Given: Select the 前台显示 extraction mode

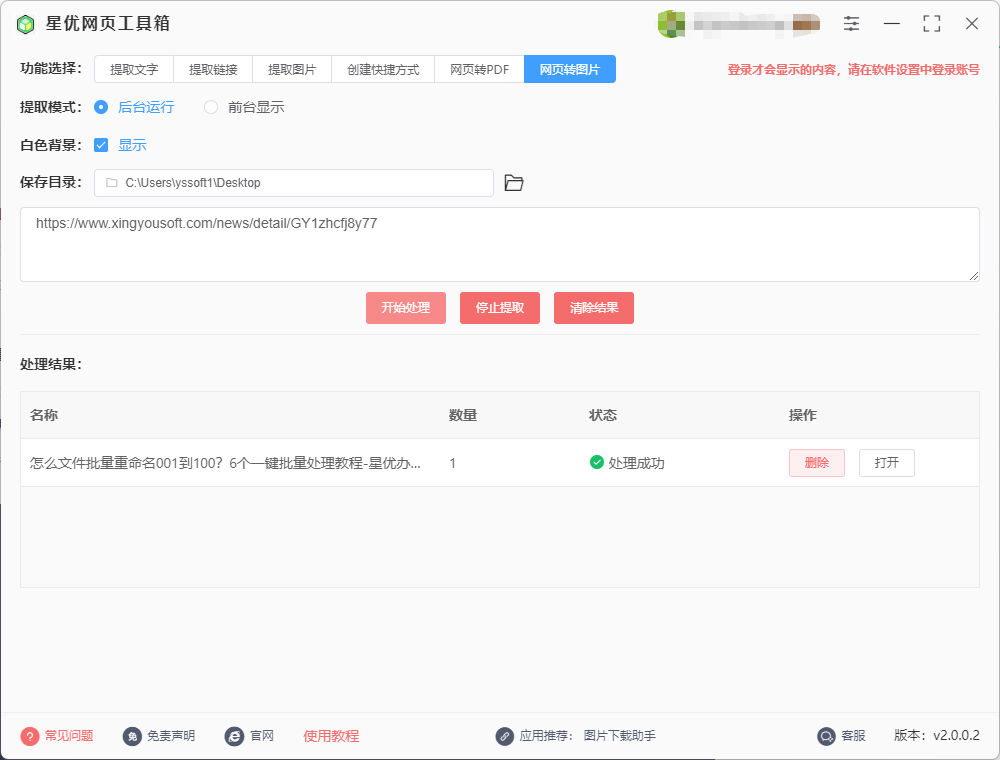Looking at the screenshot, I should click(209, 107).
